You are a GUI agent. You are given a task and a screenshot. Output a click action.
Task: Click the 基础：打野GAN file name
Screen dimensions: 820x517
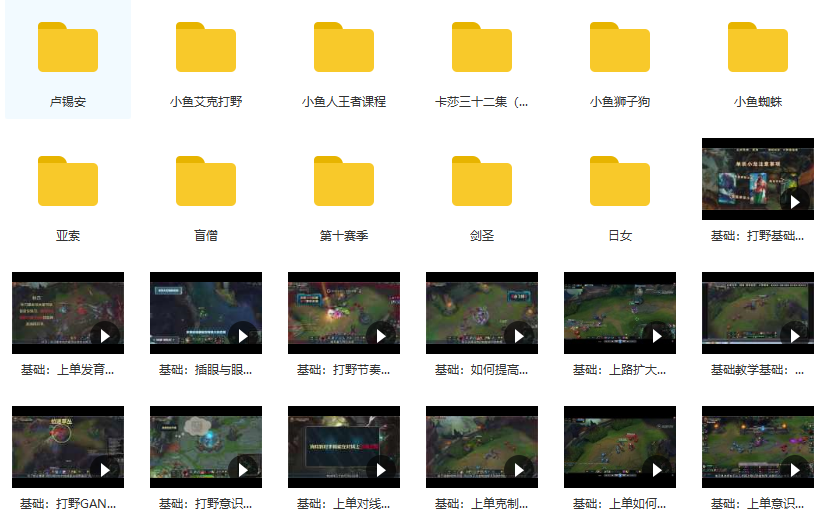(68, 504)
